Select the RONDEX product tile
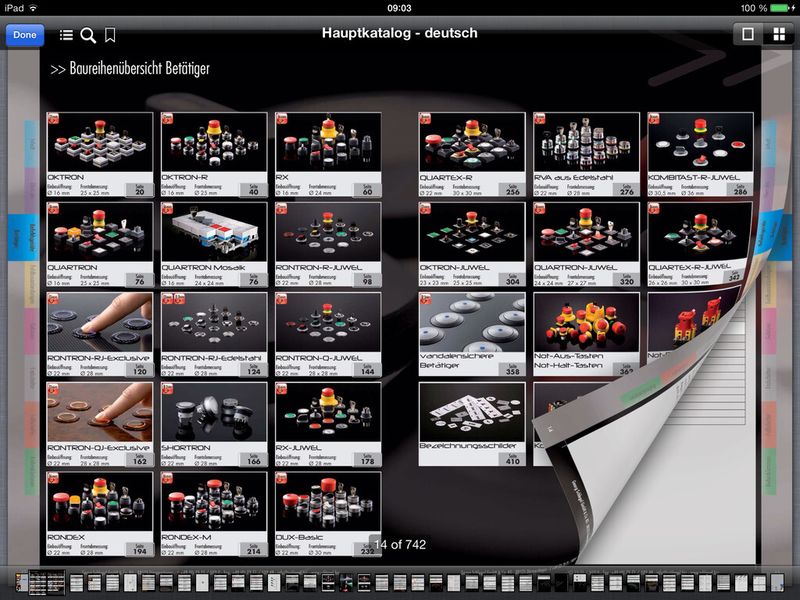This screenshot has height=600, width=800. (100, 514)
